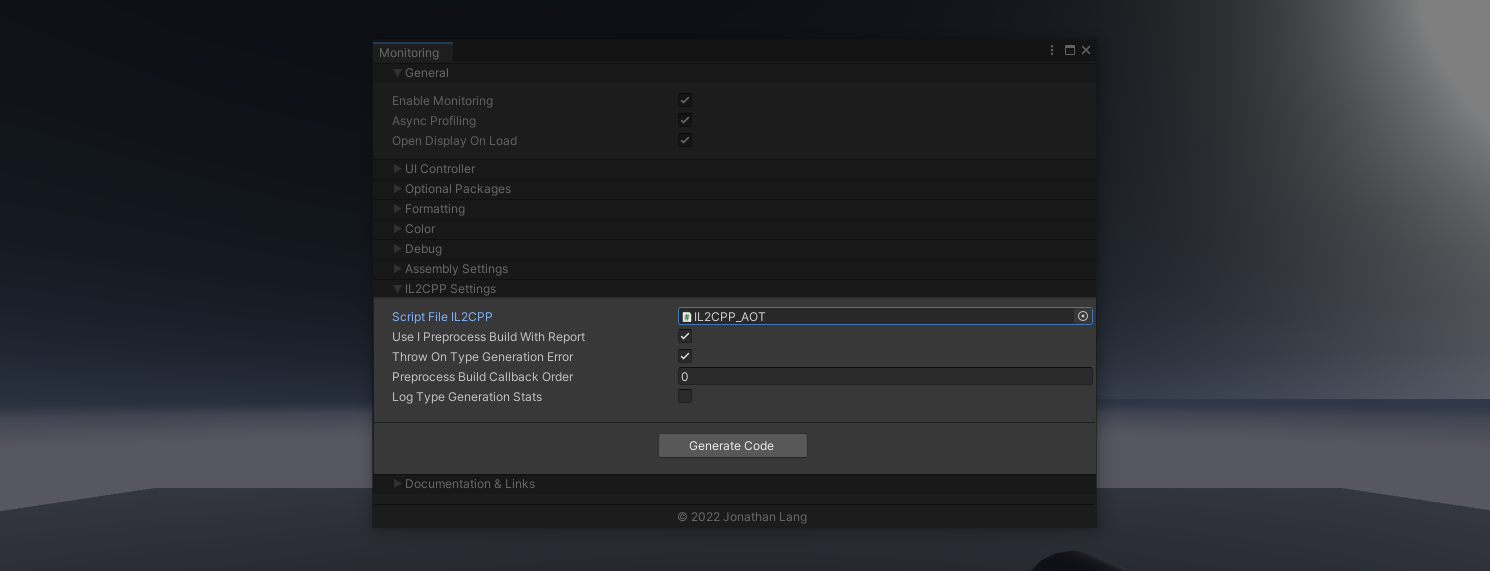Image resolution: width=1490 pixels, height=571 pixels.
Task: Toggle Enable Monitoring checkbox
Action: (x=685, y=100)
